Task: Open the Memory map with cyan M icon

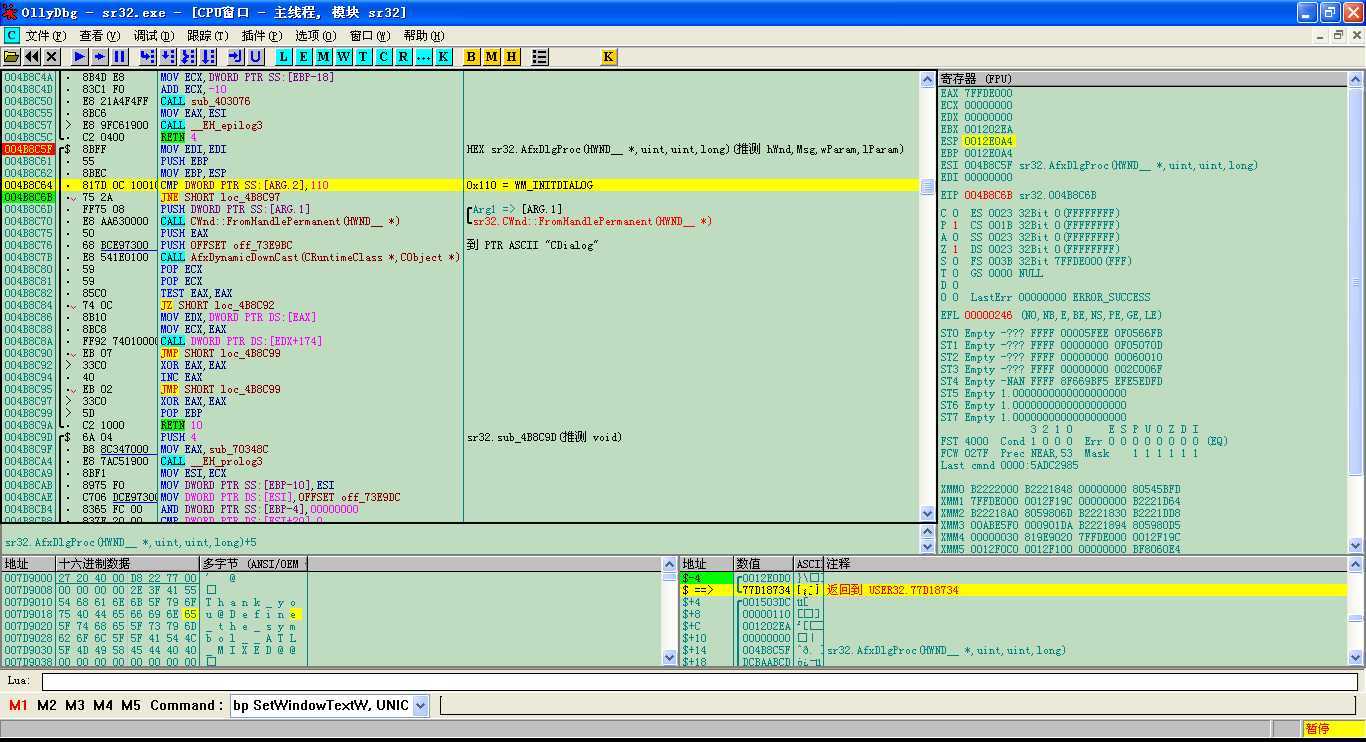Action: pyautogui.click(x=324, y=57)
